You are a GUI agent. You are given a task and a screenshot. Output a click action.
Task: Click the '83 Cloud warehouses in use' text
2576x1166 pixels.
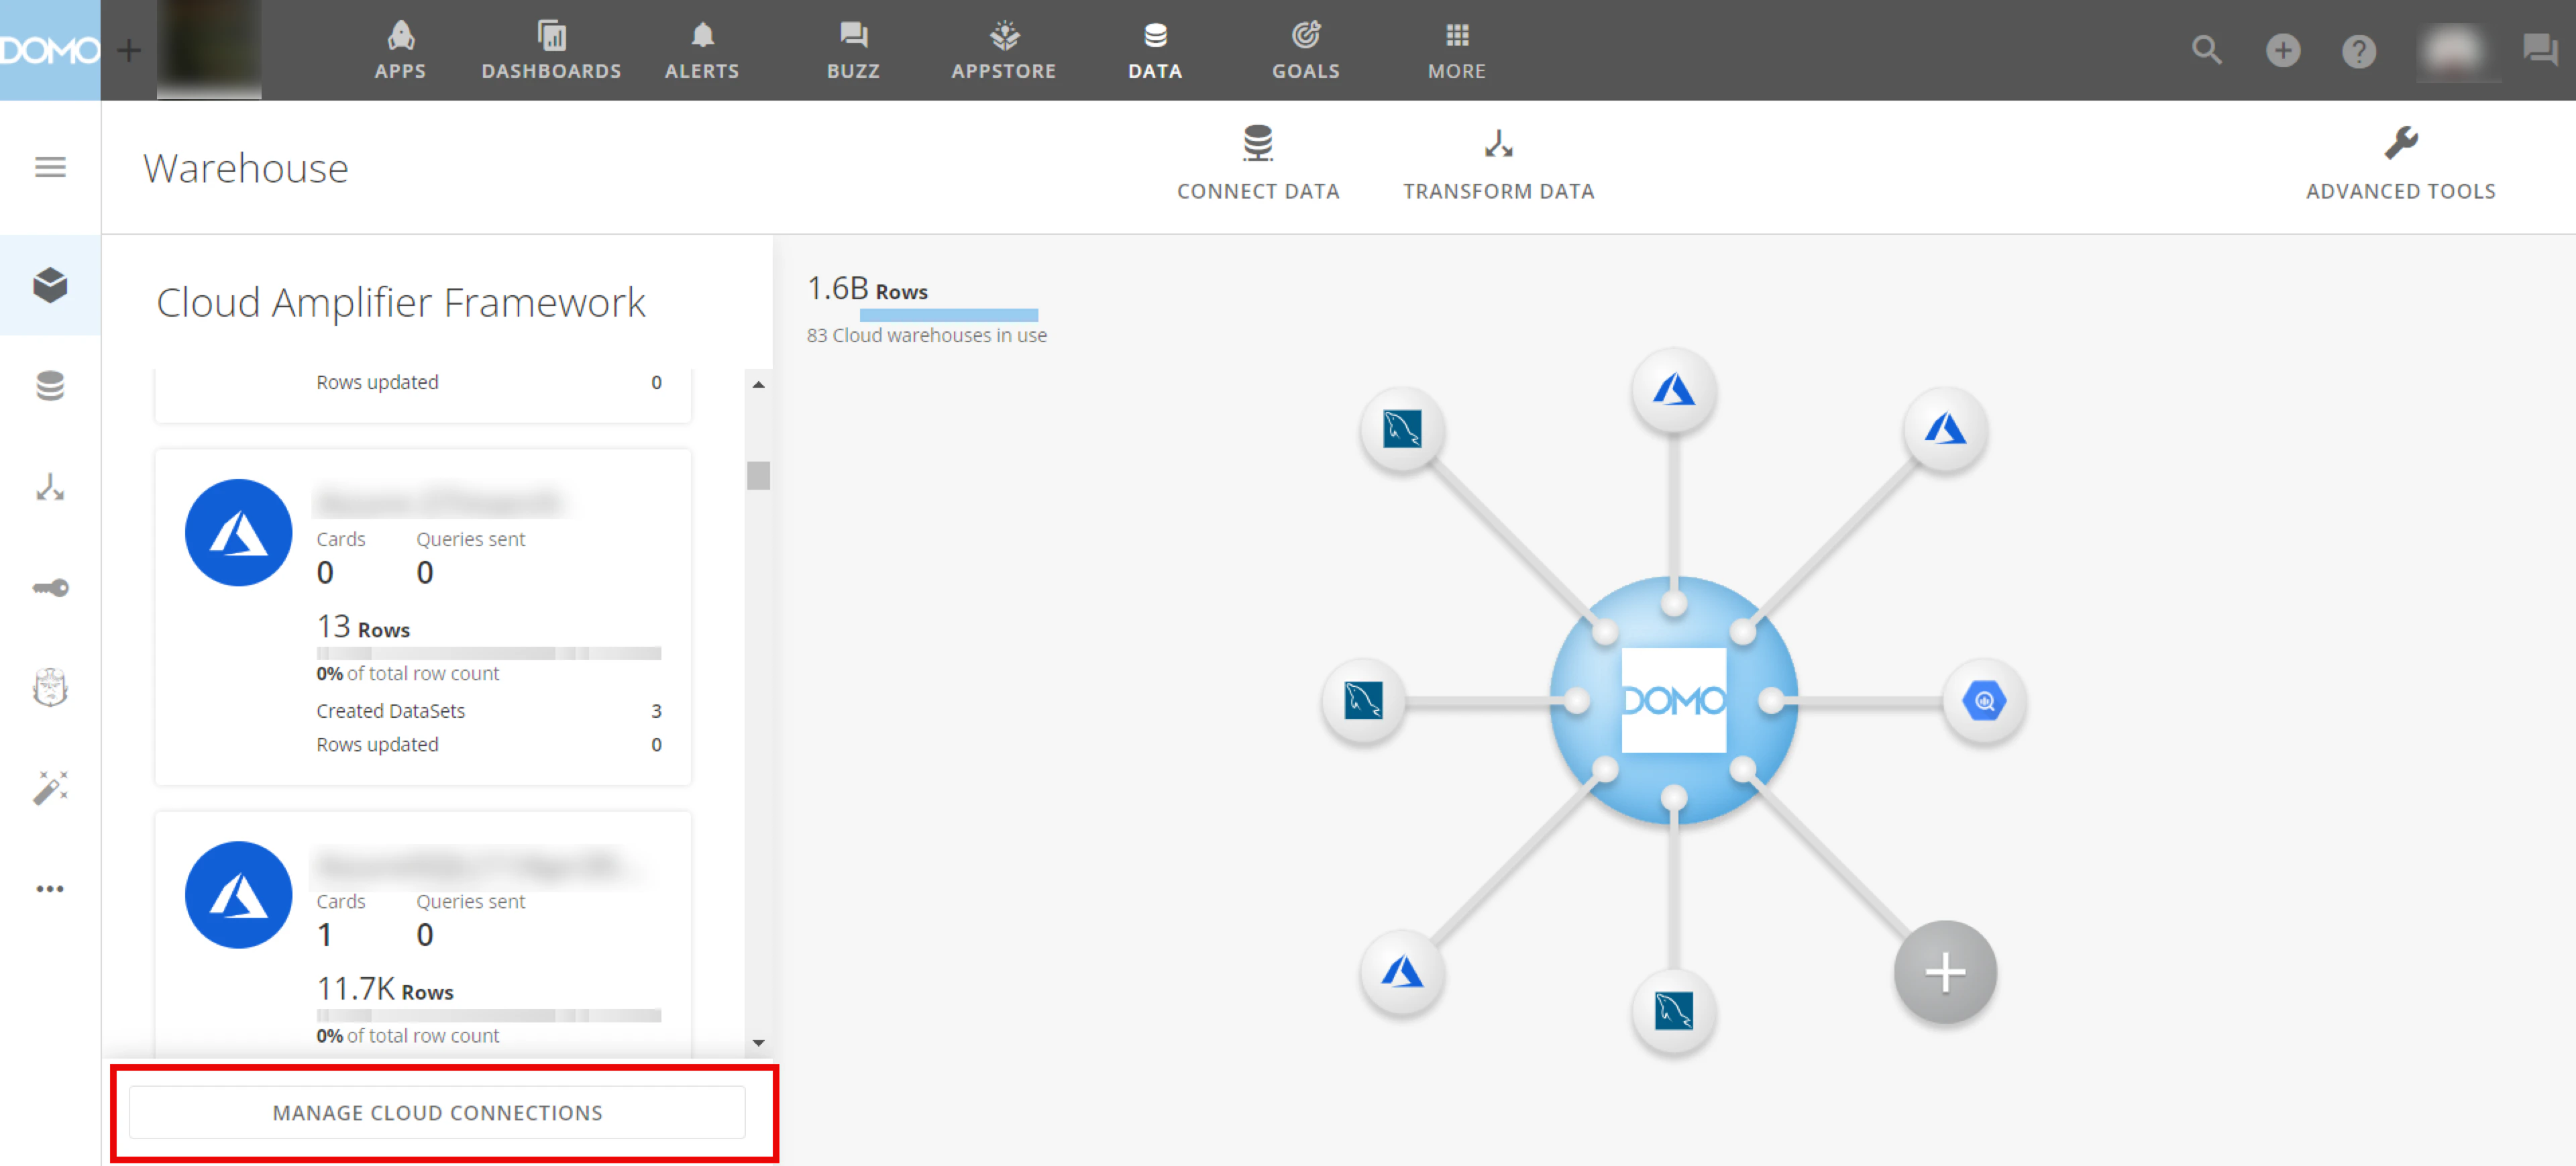(927, 336)
